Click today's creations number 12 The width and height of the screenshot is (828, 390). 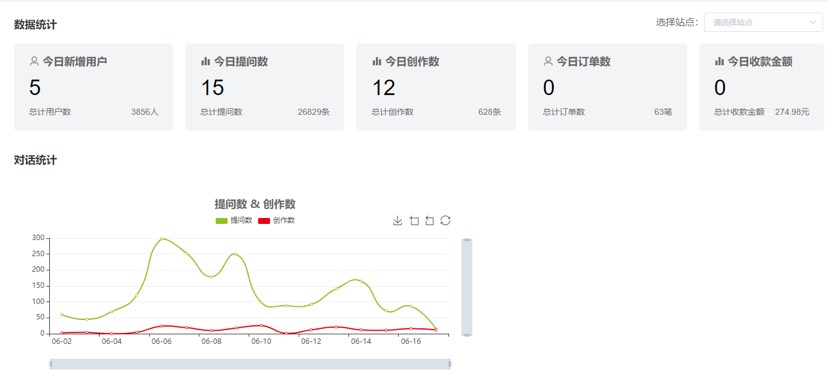(x=384, y=88)
